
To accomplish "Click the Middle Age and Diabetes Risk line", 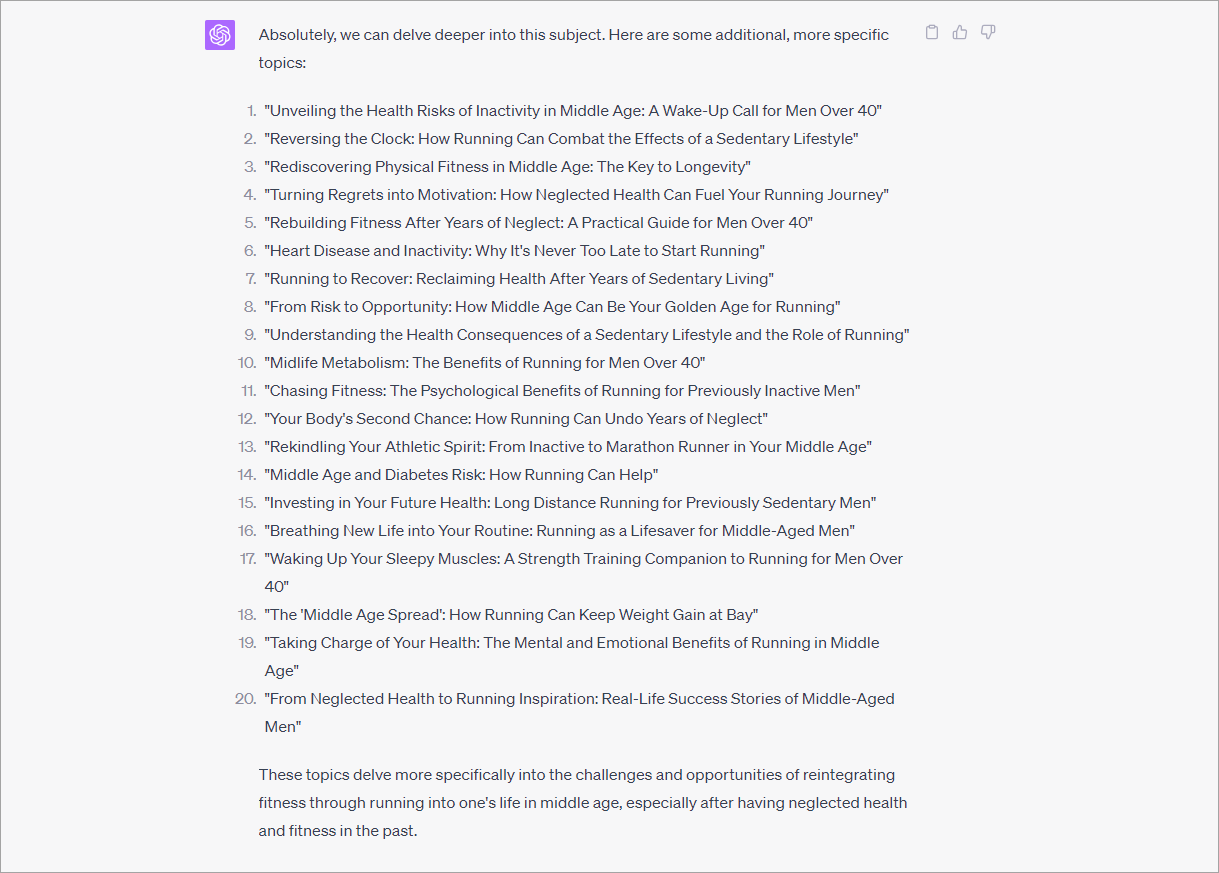I will [x=461, y=475].
